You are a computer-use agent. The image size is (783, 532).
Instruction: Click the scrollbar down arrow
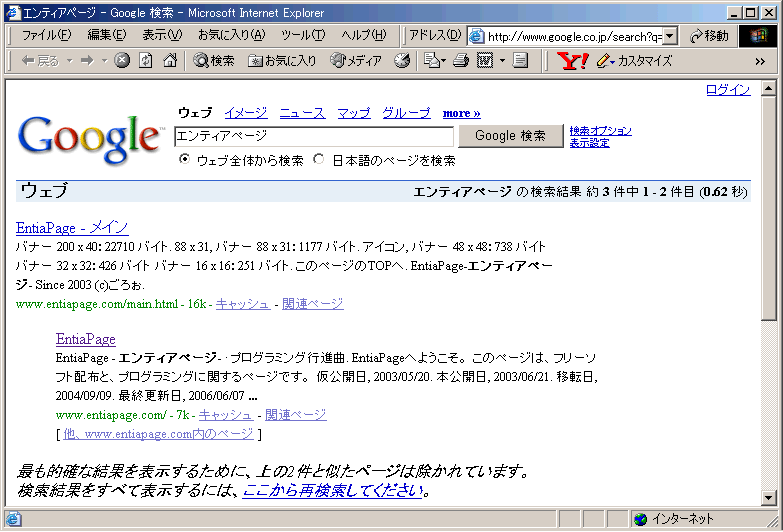click(769, 497)
